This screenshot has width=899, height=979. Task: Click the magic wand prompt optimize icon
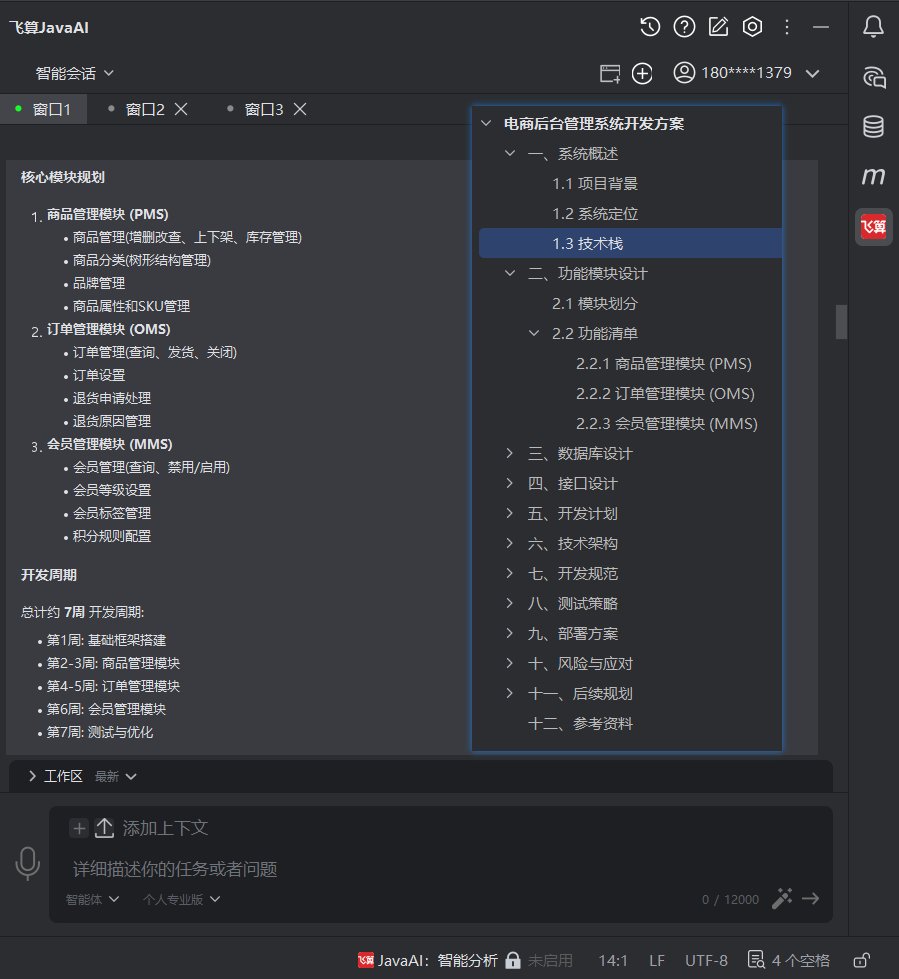(x=782, y=898)
